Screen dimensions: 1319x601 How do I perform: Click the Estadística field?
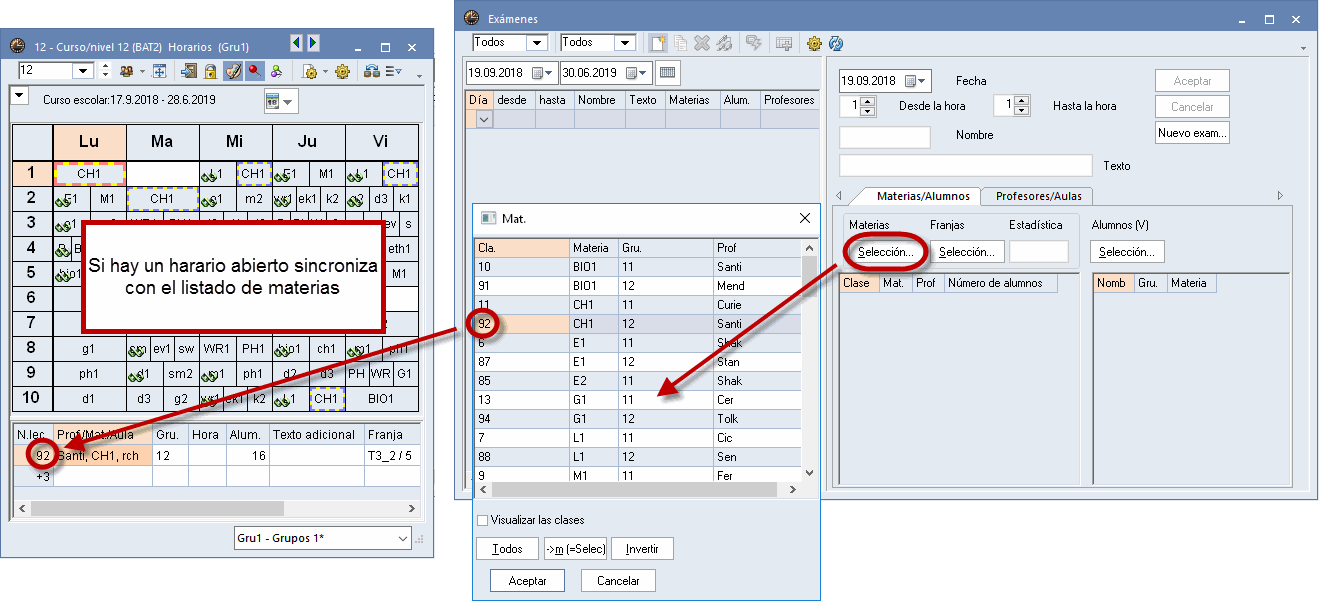[1039, 252]
